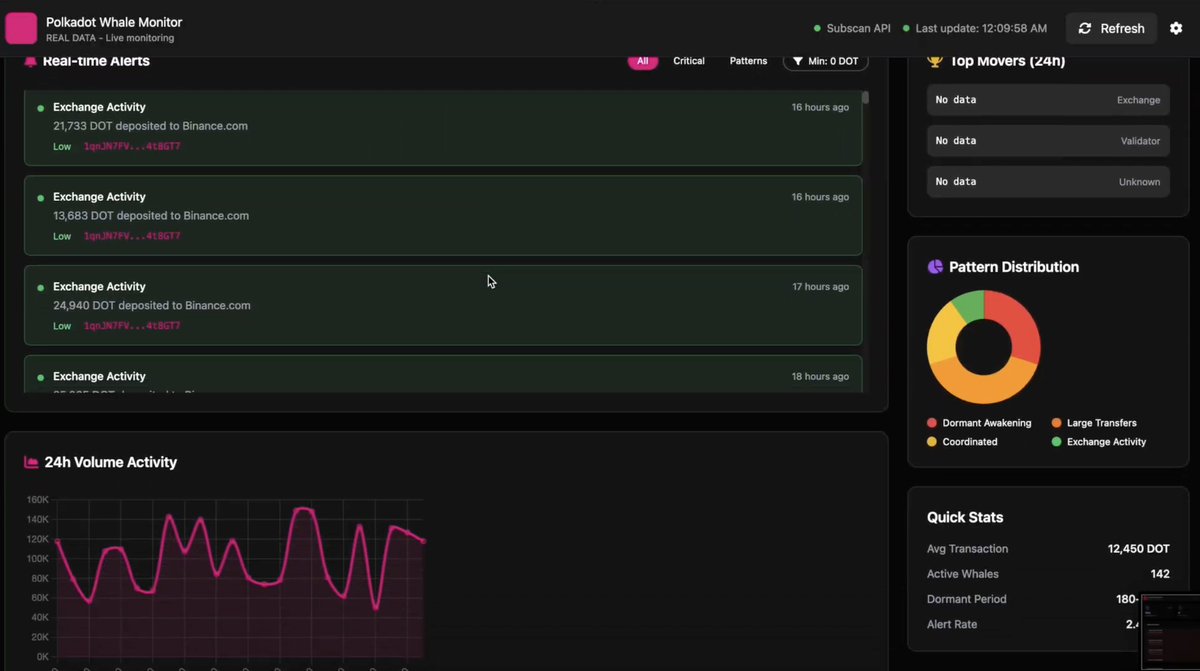Toggle the Coordinated legend entry
The height and width of the screenshot is (671, 1200).
click(962, 442)
